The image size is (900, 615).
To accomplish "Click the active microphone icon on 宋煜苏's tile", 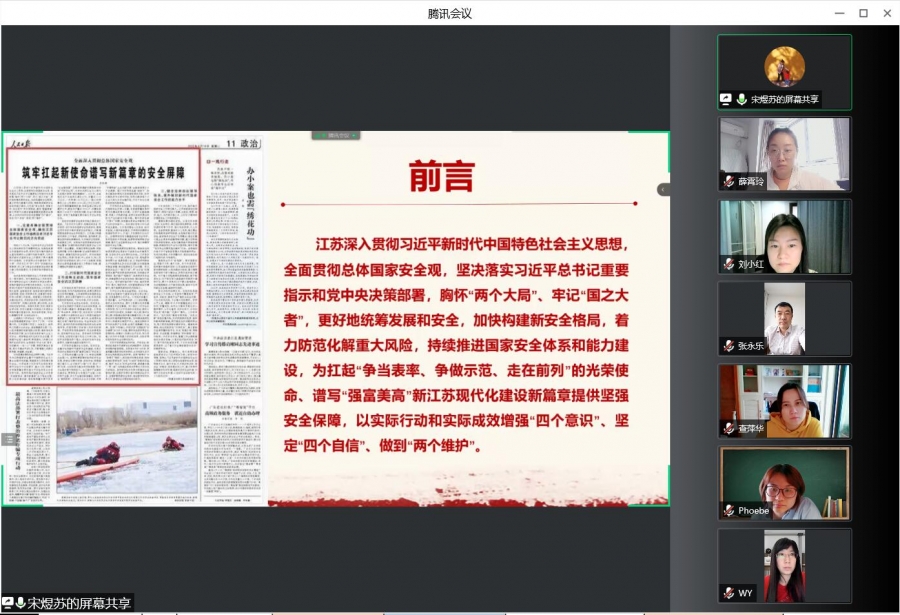I will (x=742, y=98).
